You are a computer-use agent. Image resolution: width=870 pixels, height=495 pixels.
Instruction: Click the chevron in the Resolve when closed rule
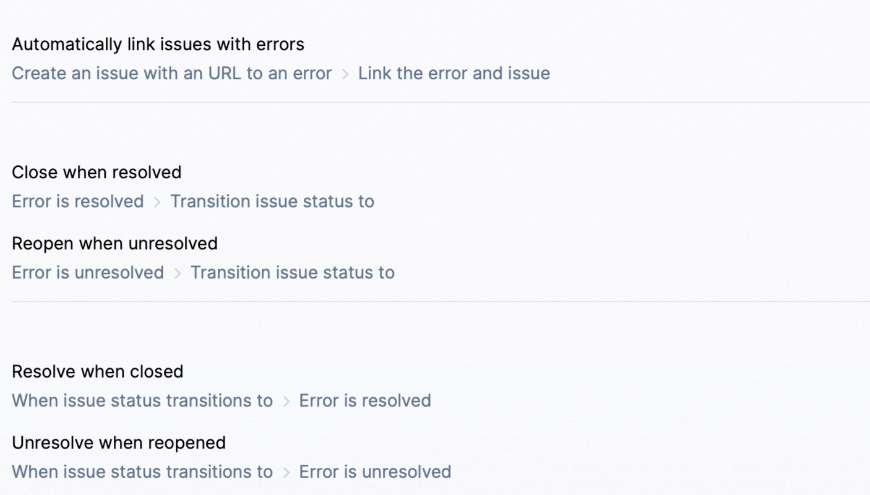[x=286, y=401]
